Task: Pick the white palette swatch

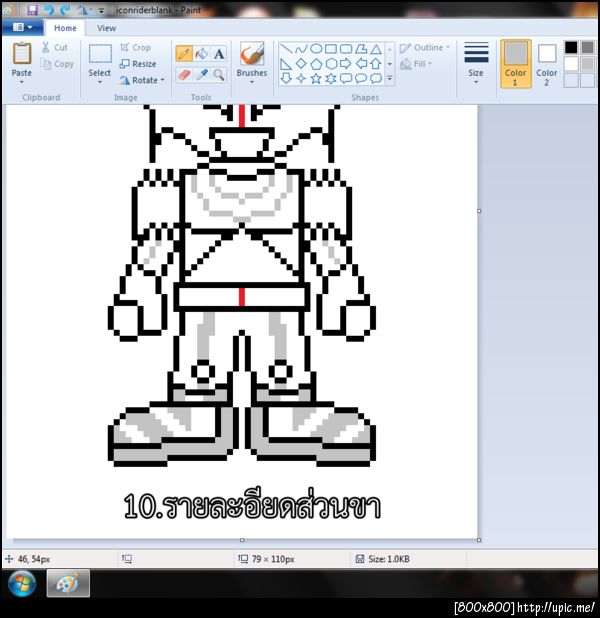Action: click(571, 64)
